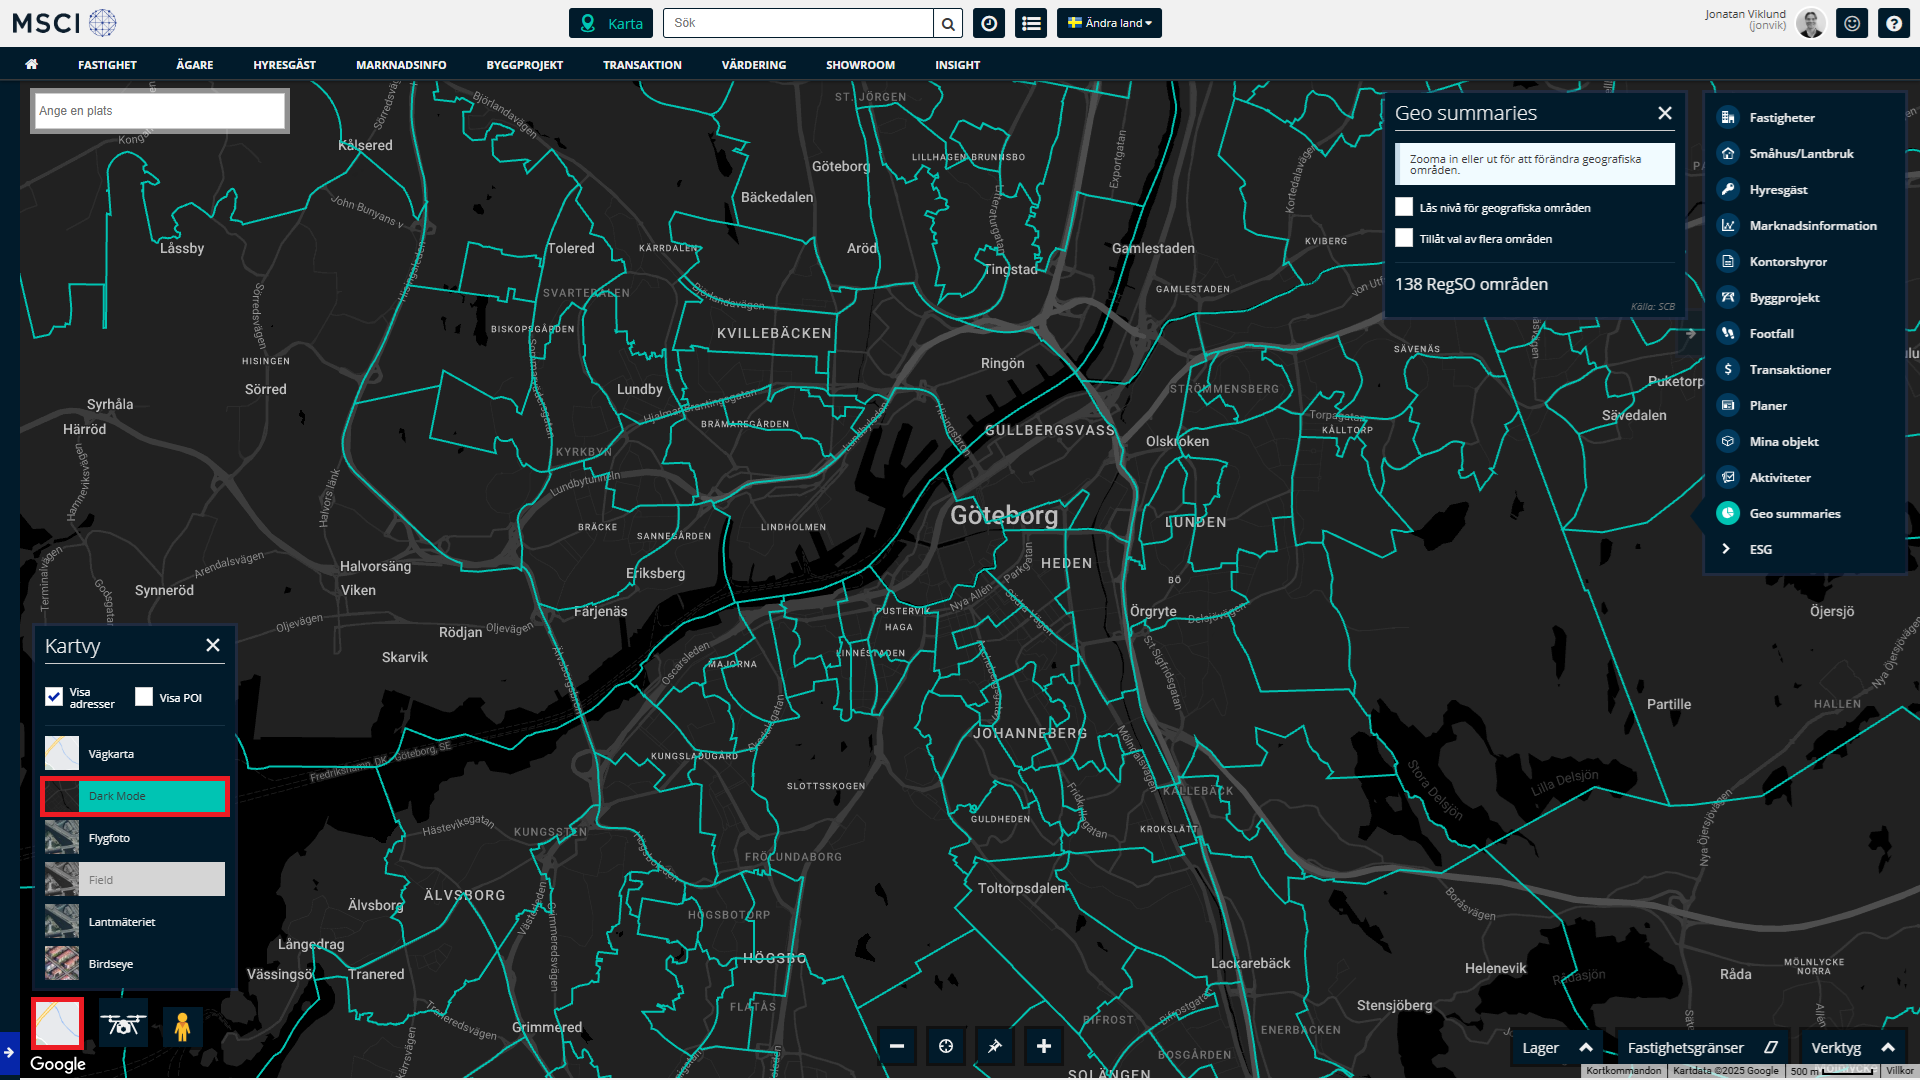Zoom in with the plus button
Screen dimensions: 1920x1080
1043,1046
